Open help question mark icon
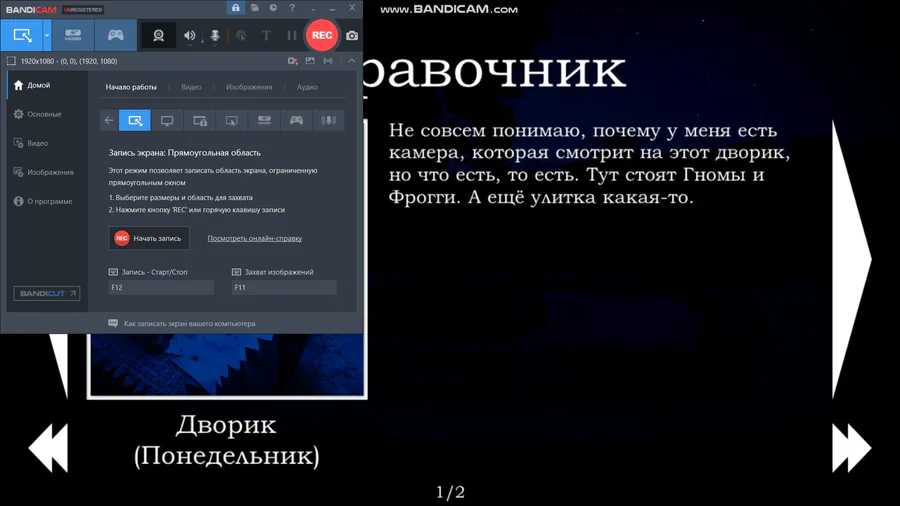Screen dimensions: 900x506 [x=292, y=8]
